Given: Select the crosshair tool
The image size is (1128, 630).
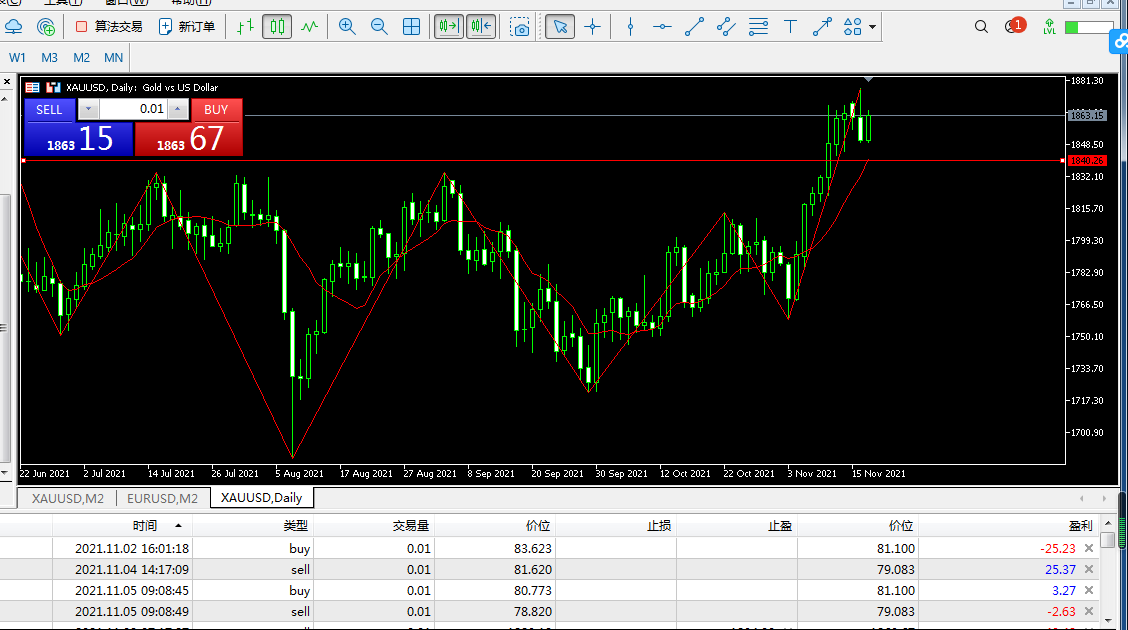Looking at the screenshot, I should click(x=592, y=27).
